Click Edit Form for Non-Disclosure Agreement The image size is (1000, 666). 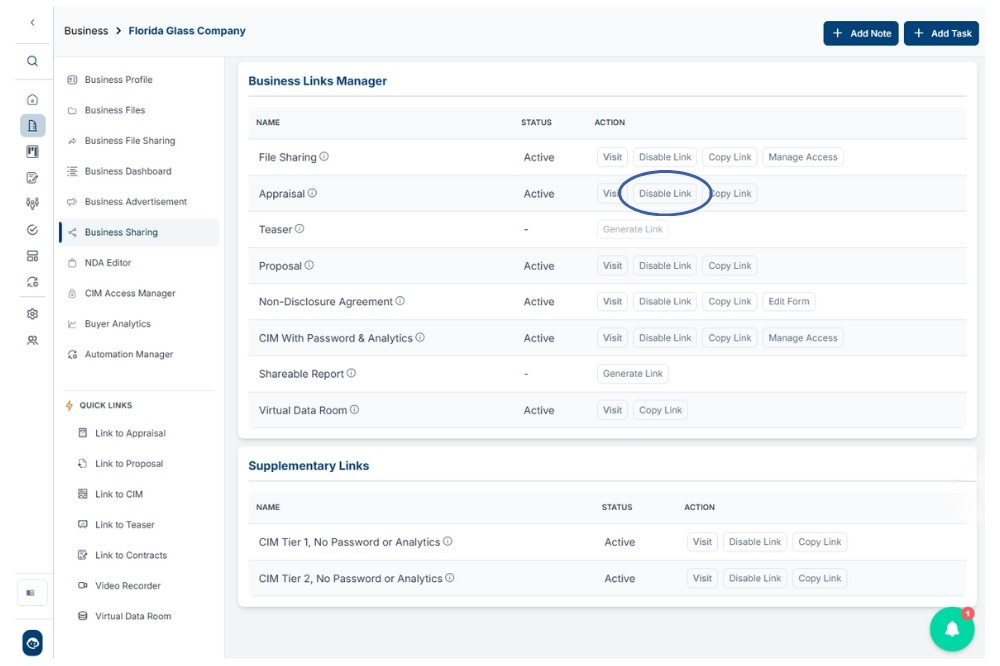(x=788, y=301)
